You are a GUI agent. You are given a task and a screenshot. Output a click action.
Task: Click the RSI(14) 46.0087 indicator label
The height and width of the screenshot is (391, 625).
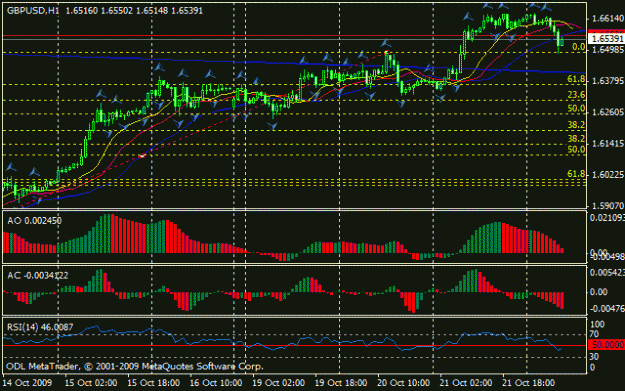(x=40, y=327)
